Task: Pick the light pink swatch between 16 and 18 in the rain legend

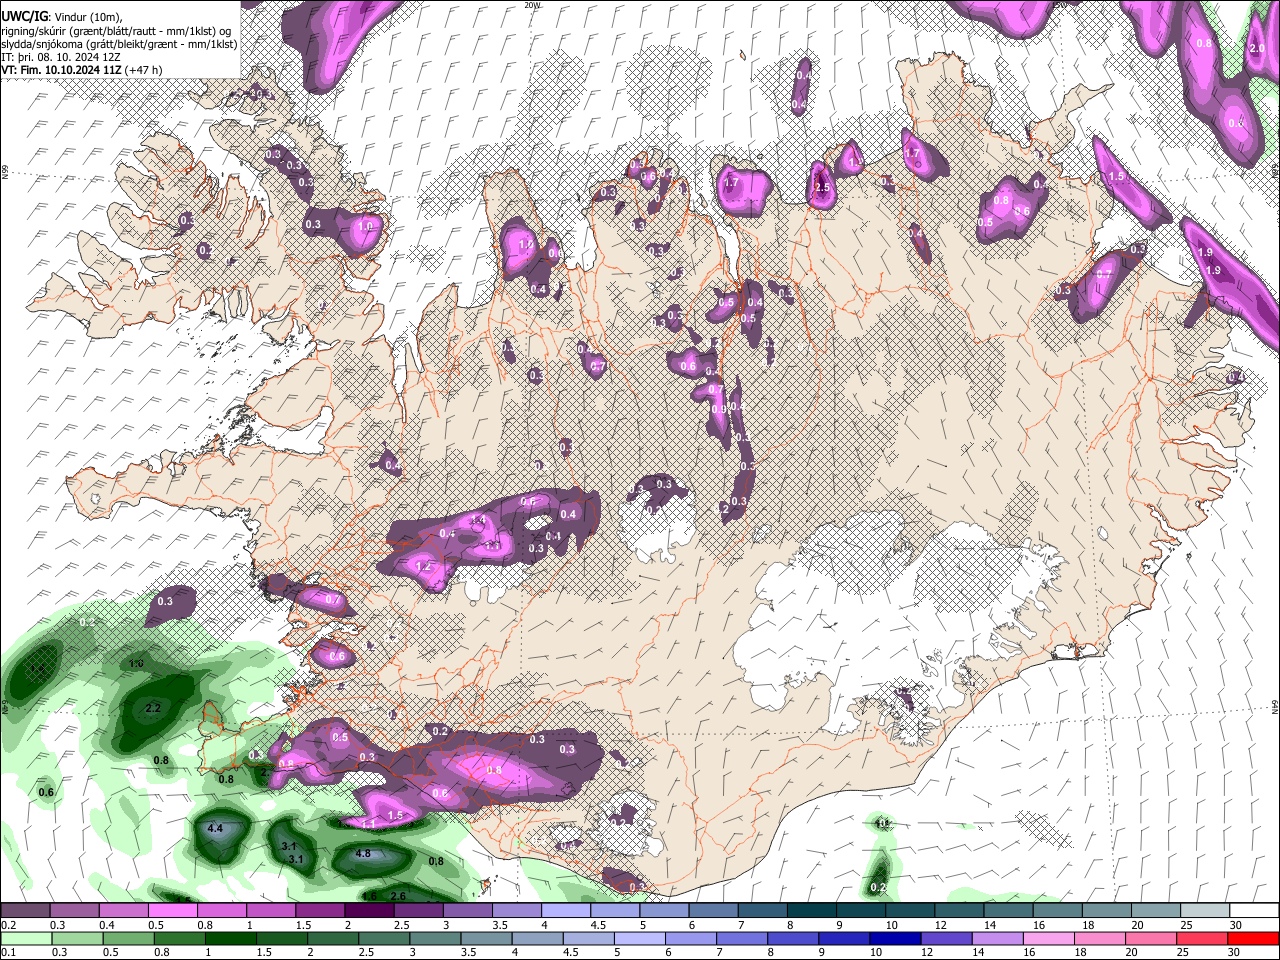Action: pos(1050,938)
